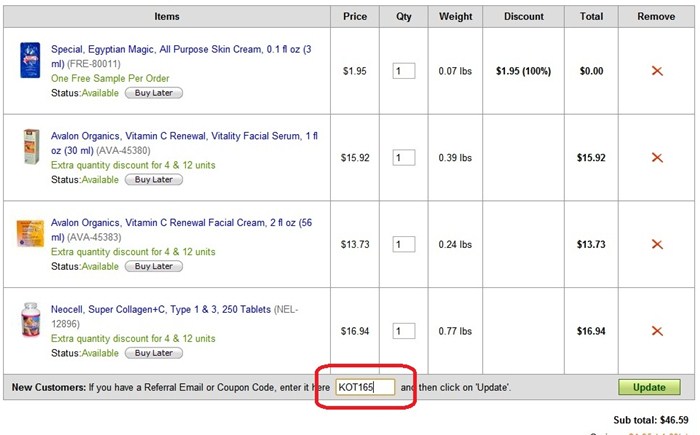This screenshot has width=700, height=435.
Task: Open the Egyptian Magic All Purpose Skin Cream link
Action: (x=181, y=56)
